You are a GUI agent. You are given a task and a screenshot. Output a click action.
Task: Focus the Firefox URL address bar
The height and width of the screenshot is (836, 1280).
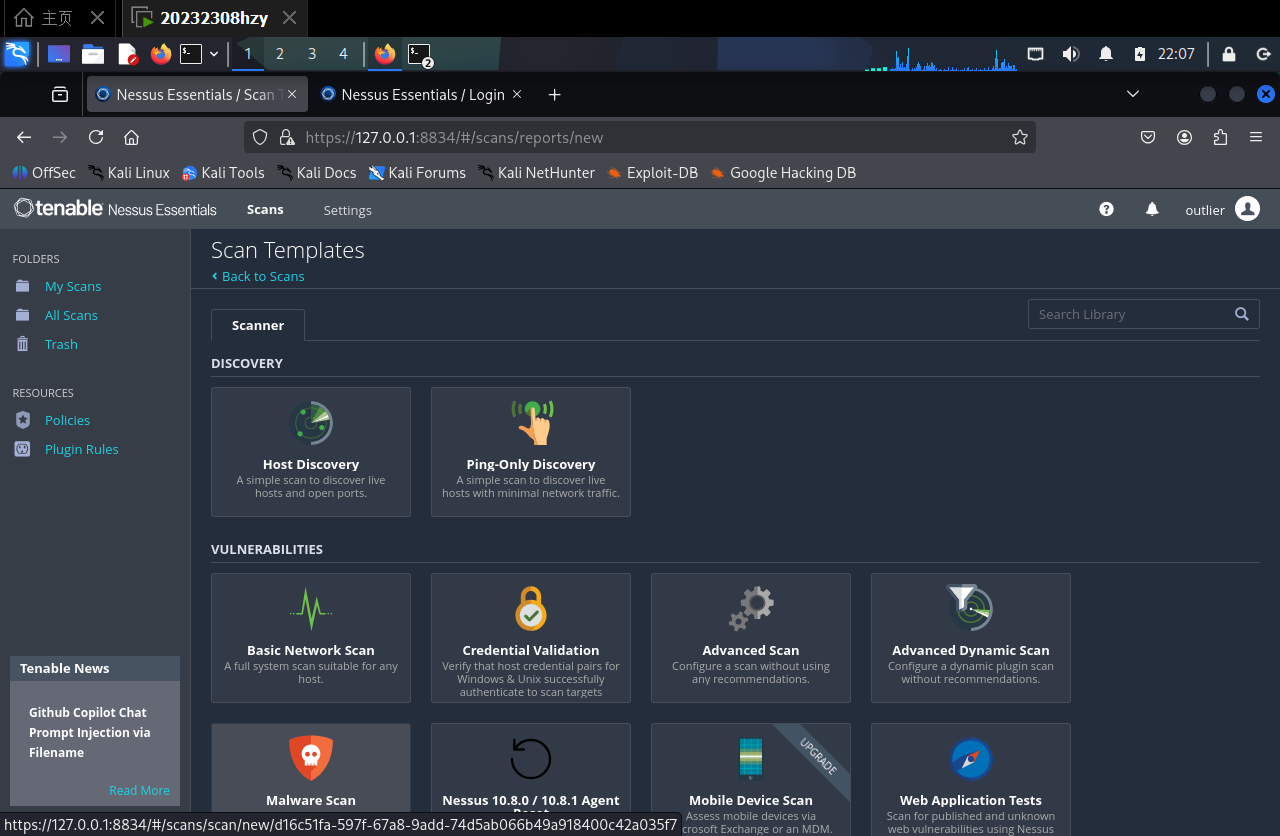639,137
